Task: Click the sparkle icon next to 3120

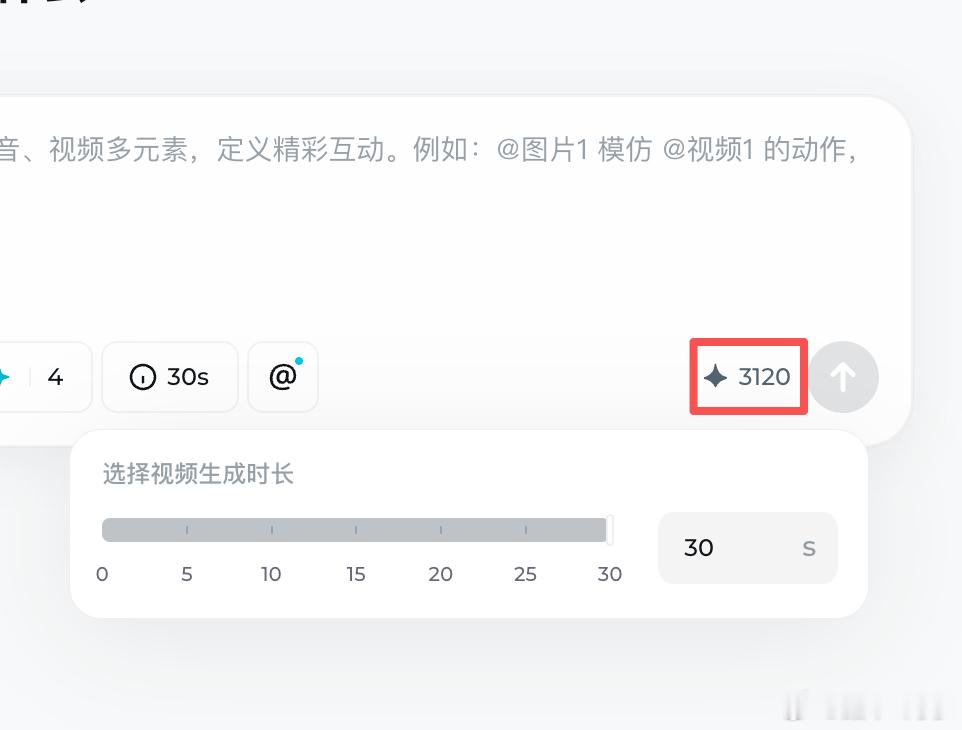Action: (x=715, y=376)
